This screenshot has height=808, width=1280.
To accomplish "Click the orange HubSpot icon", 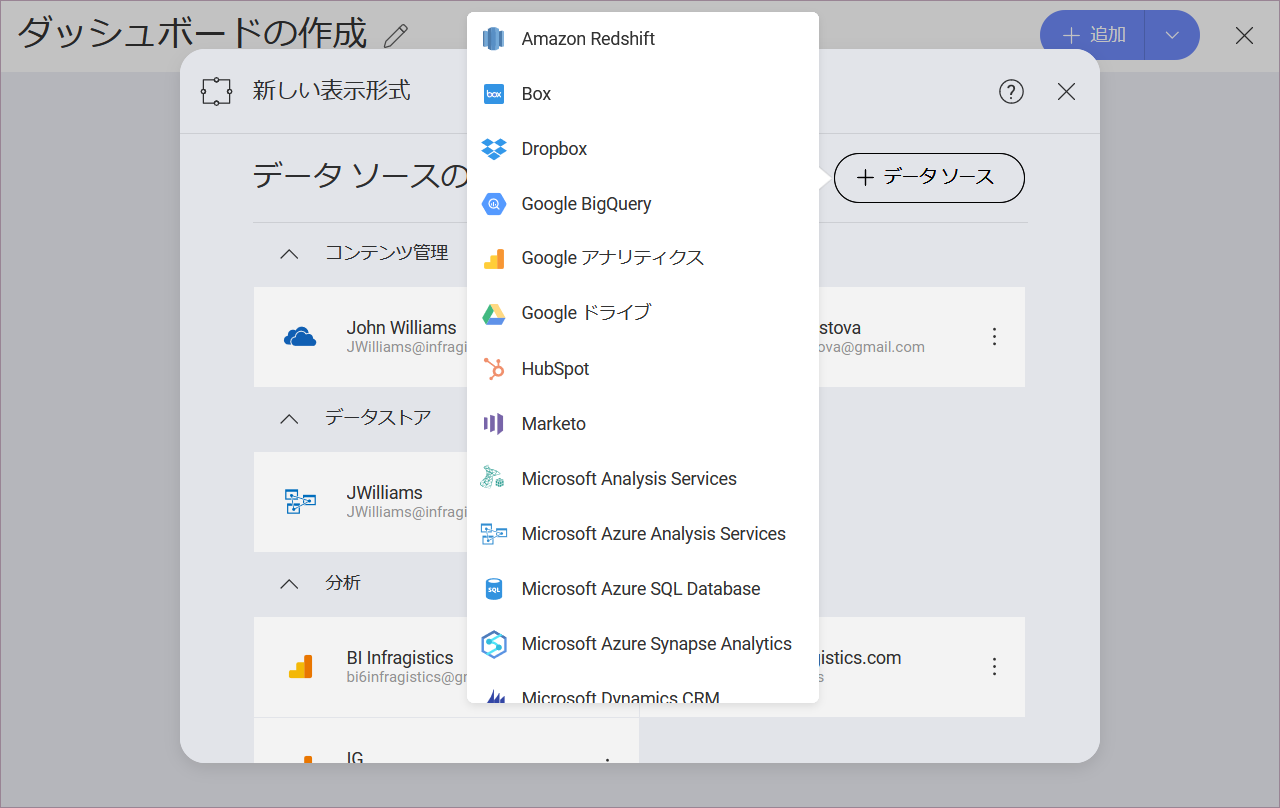I will tap(494, 369).
